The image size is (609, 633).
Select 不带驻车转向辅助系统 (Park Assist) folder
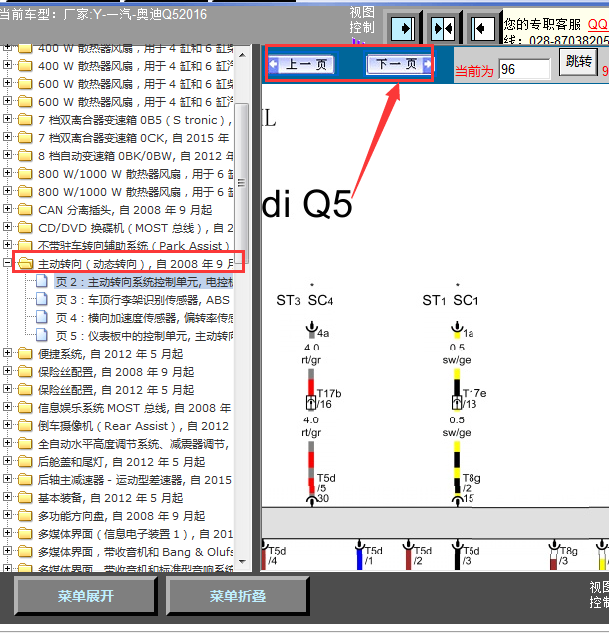pyautogui.click(x=135, y=246)
